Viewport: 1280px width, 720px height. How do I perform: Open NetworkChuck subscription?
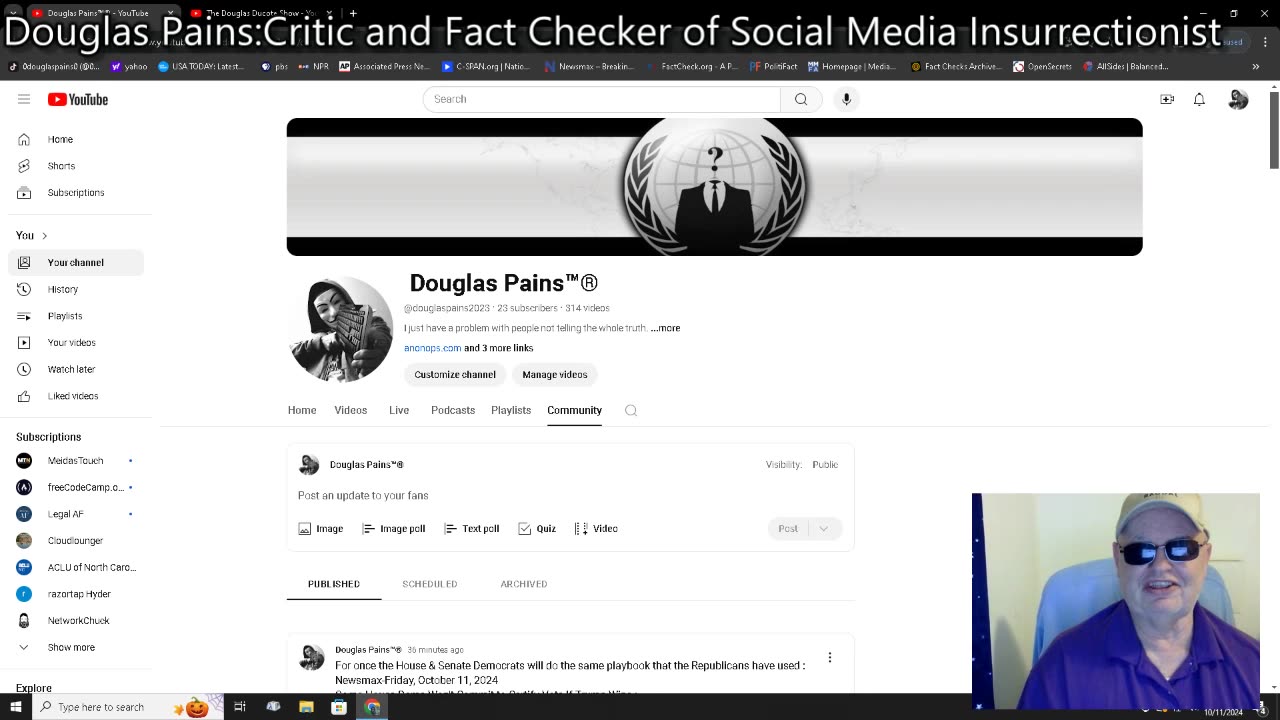pos(76,621)
